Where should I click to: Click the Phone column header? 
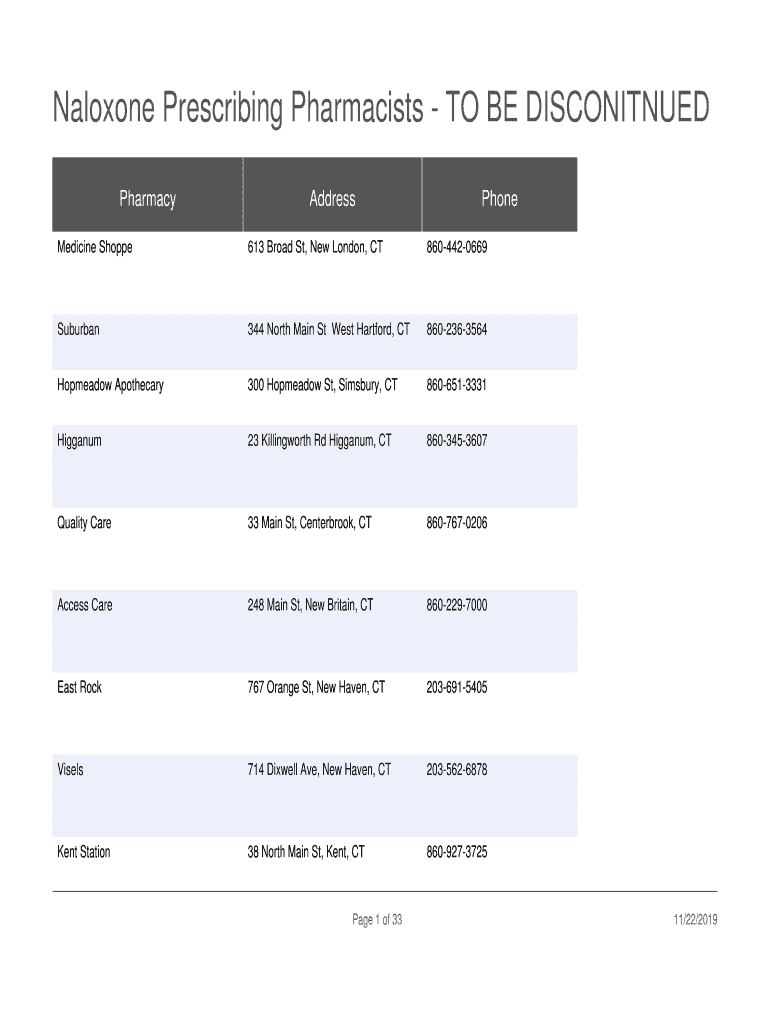coord(499,199)
